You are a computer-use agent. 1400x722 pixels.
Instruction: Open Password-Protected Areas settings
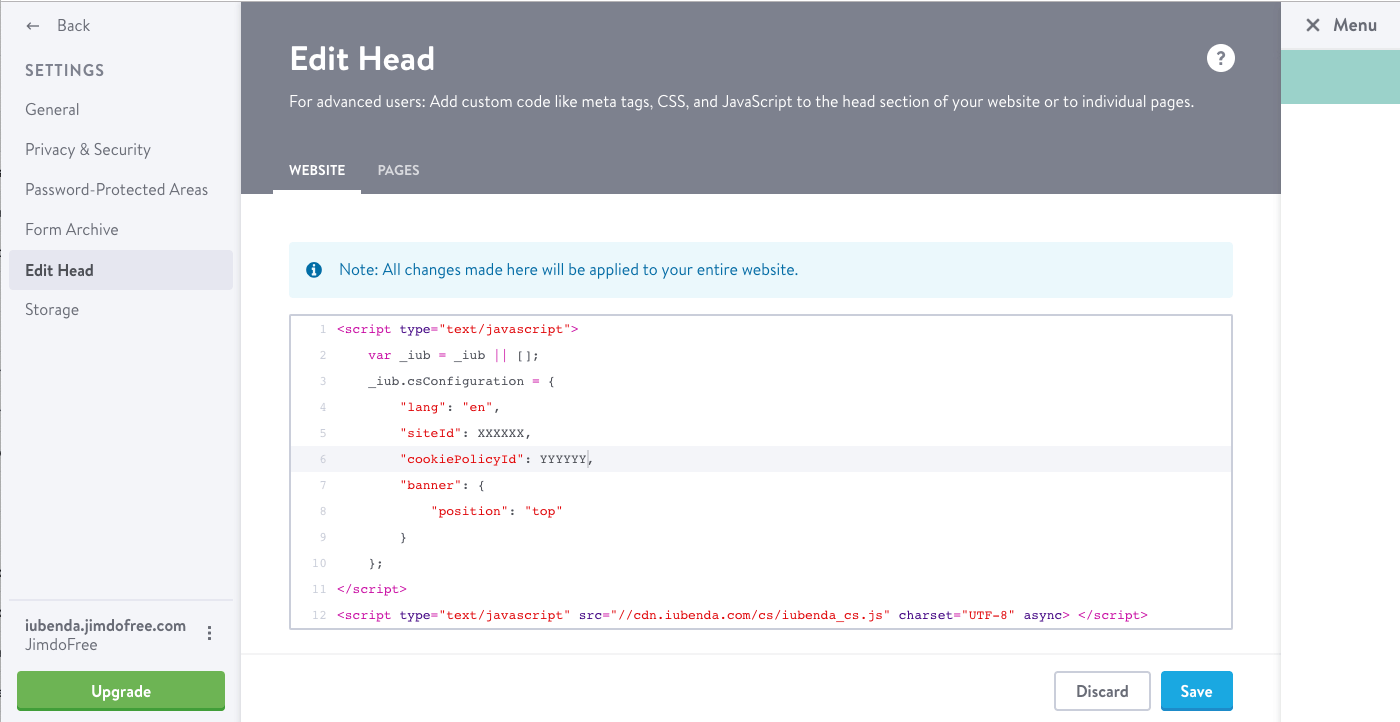(x=116, y=189)
